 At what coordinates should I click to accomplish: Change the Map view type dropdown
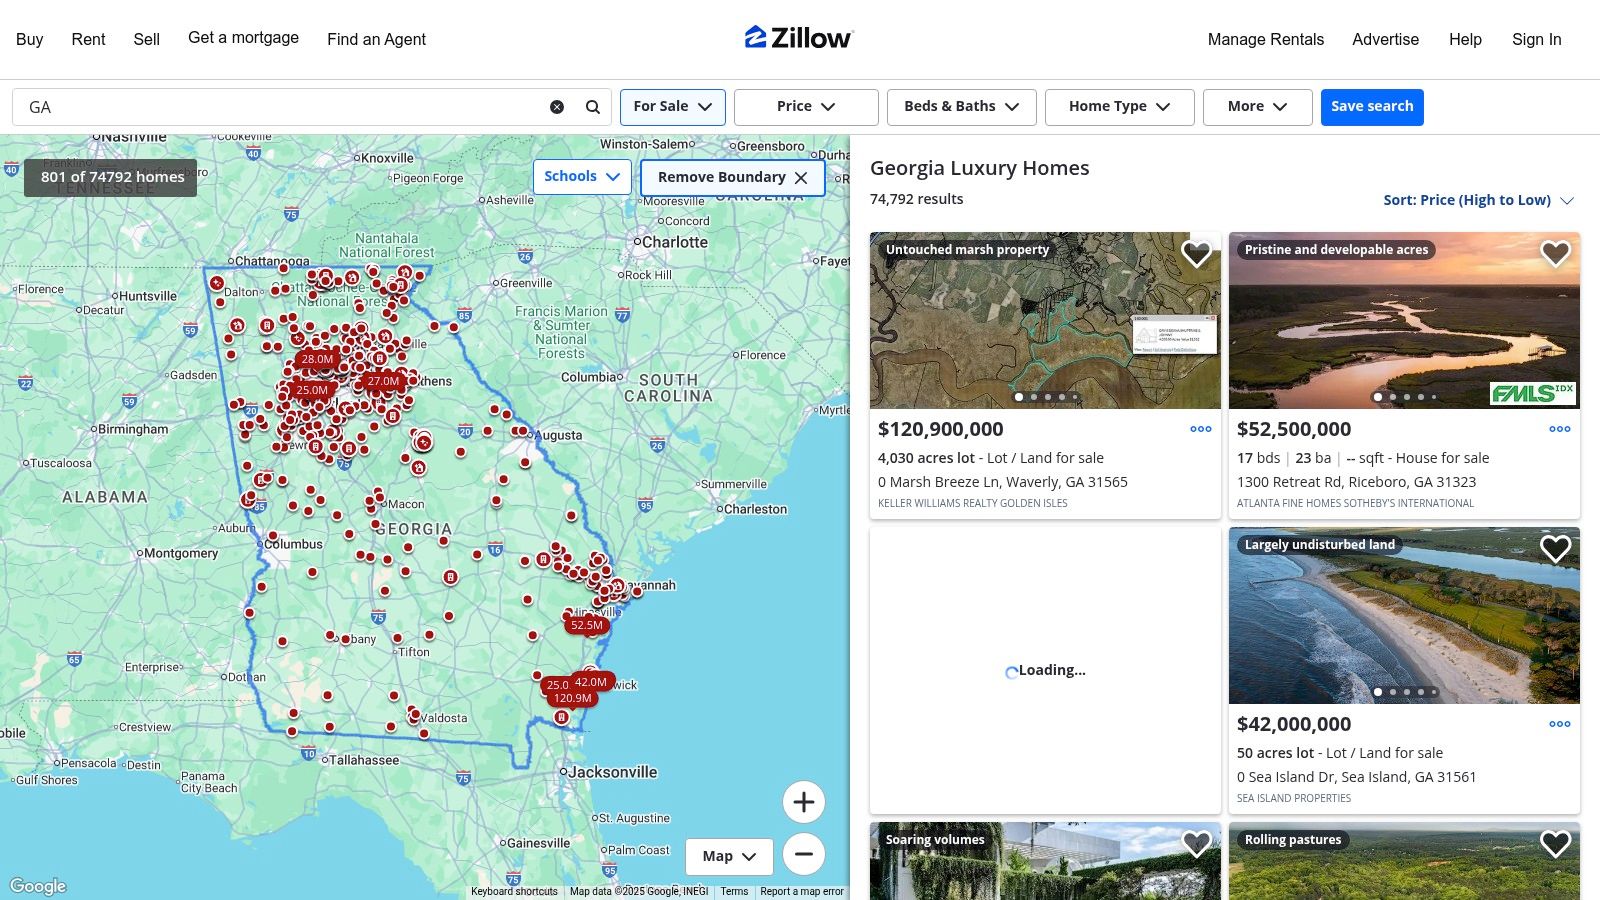729,857
